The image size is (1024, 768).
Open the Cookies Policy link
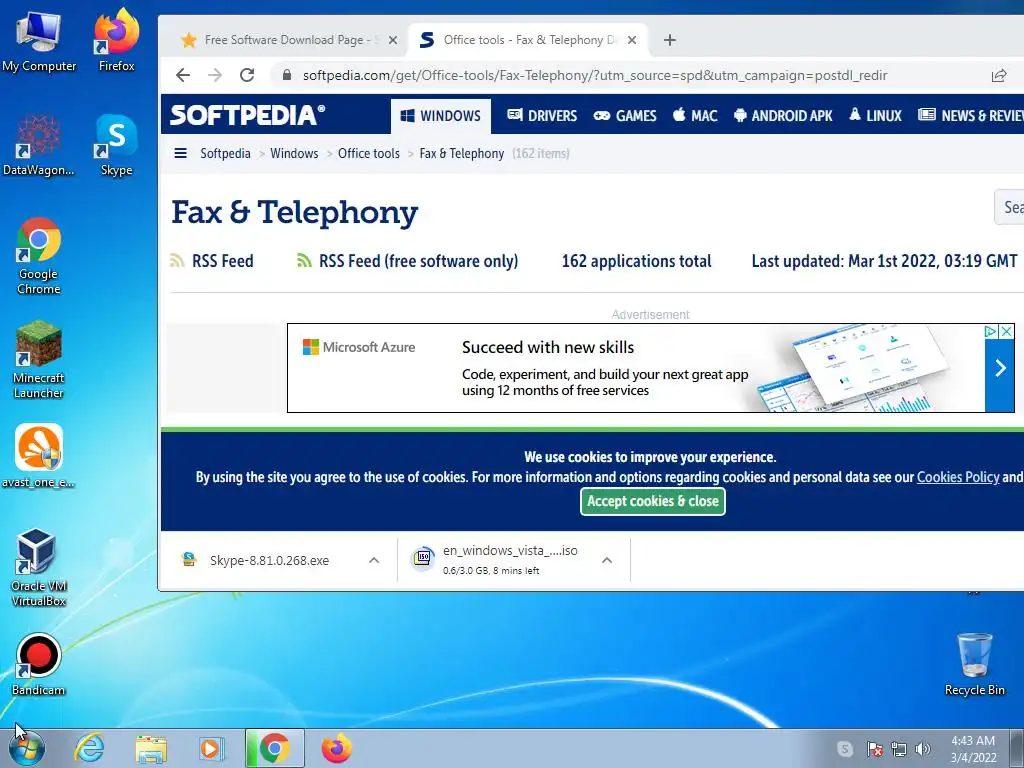957,477
